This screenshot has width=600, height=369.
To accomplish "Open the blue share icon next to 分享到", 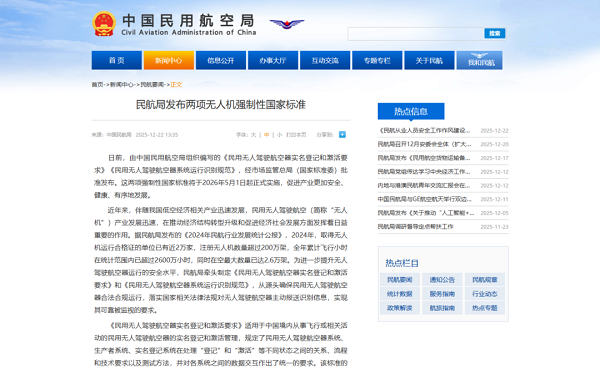I will point(342,134).
